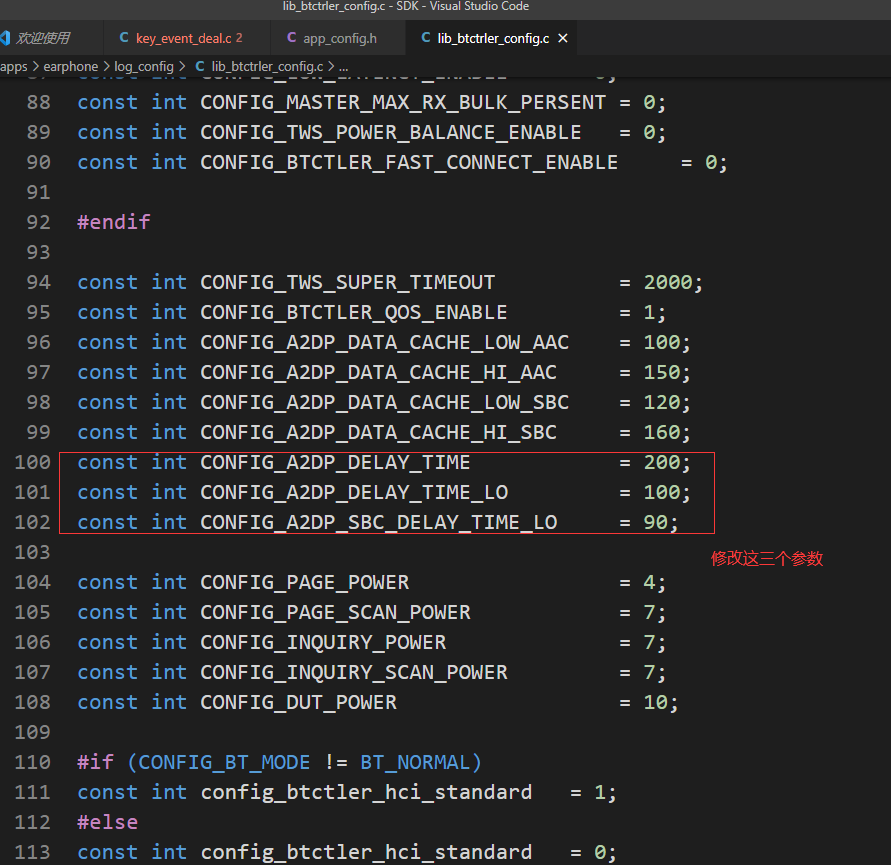Click the CONFIG_A2DP_SBC_DELAY_TIME_LO identifier
The width and height of the screenshot is (891, 865).
point(378,522)
